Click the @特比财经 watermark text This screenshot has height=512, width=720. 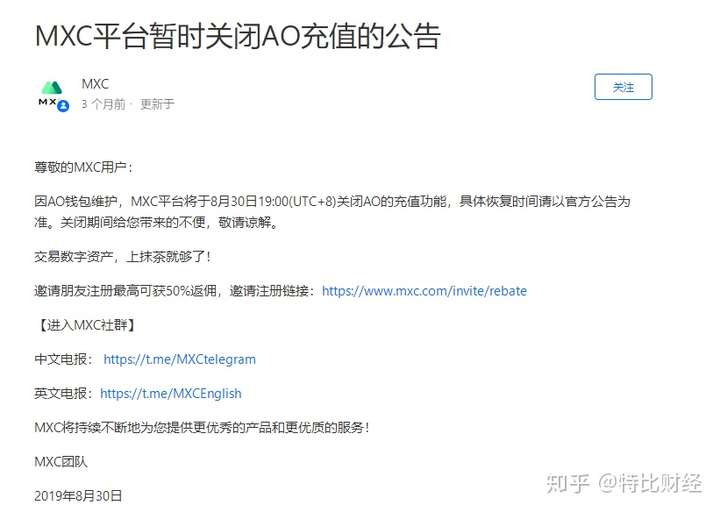point(650,484)
